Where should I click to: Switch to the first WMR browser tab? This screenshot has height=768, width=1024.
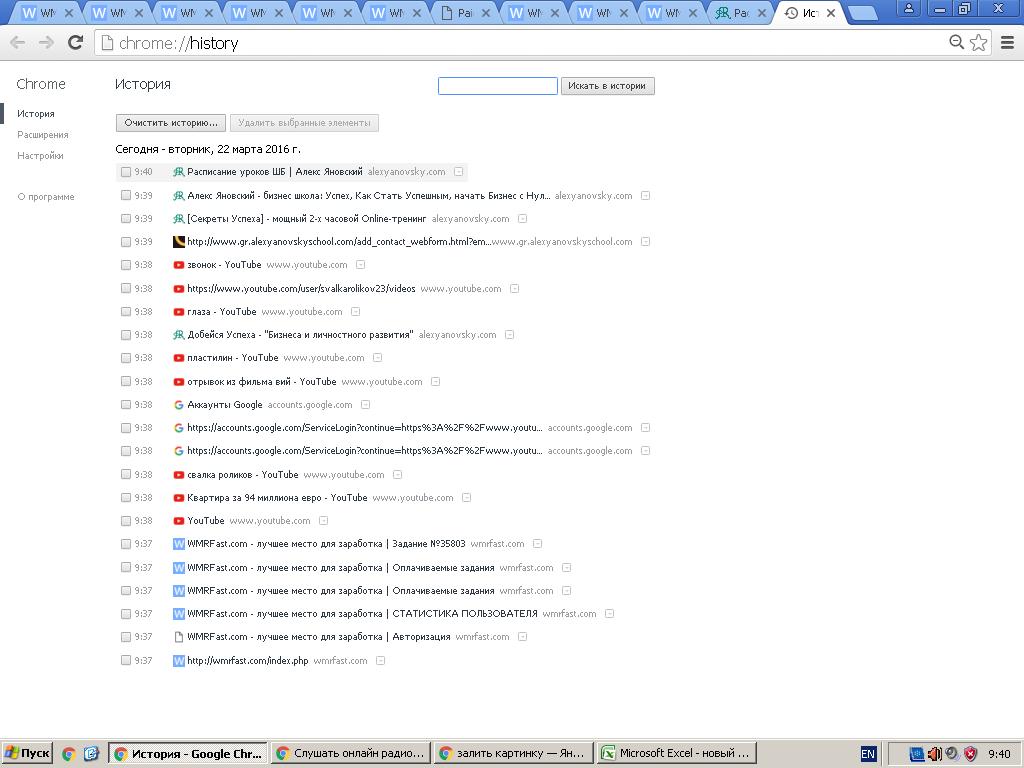pyautogui.click(x=44, y=13)
